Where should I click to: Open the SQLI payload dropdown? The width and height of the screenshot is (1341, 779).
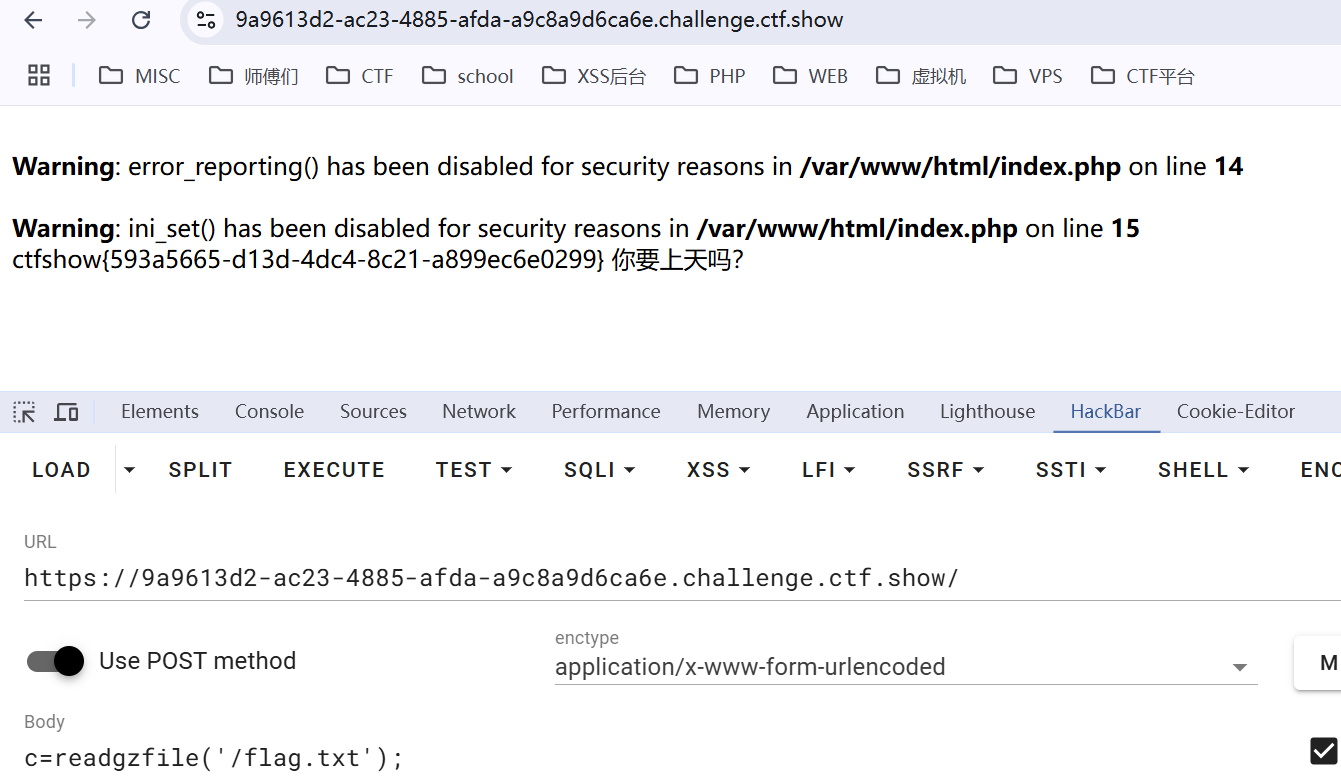pyautogui.click(x=599, y=470)
